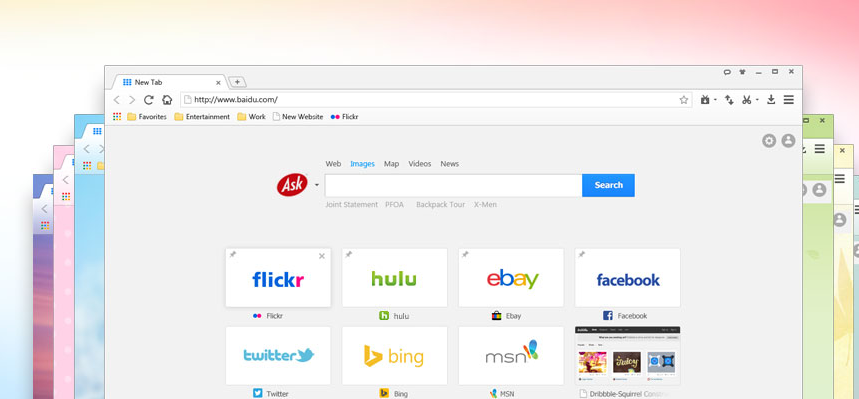
Task: Open the Entertainment bookmark folder
Action: (202, 117)
